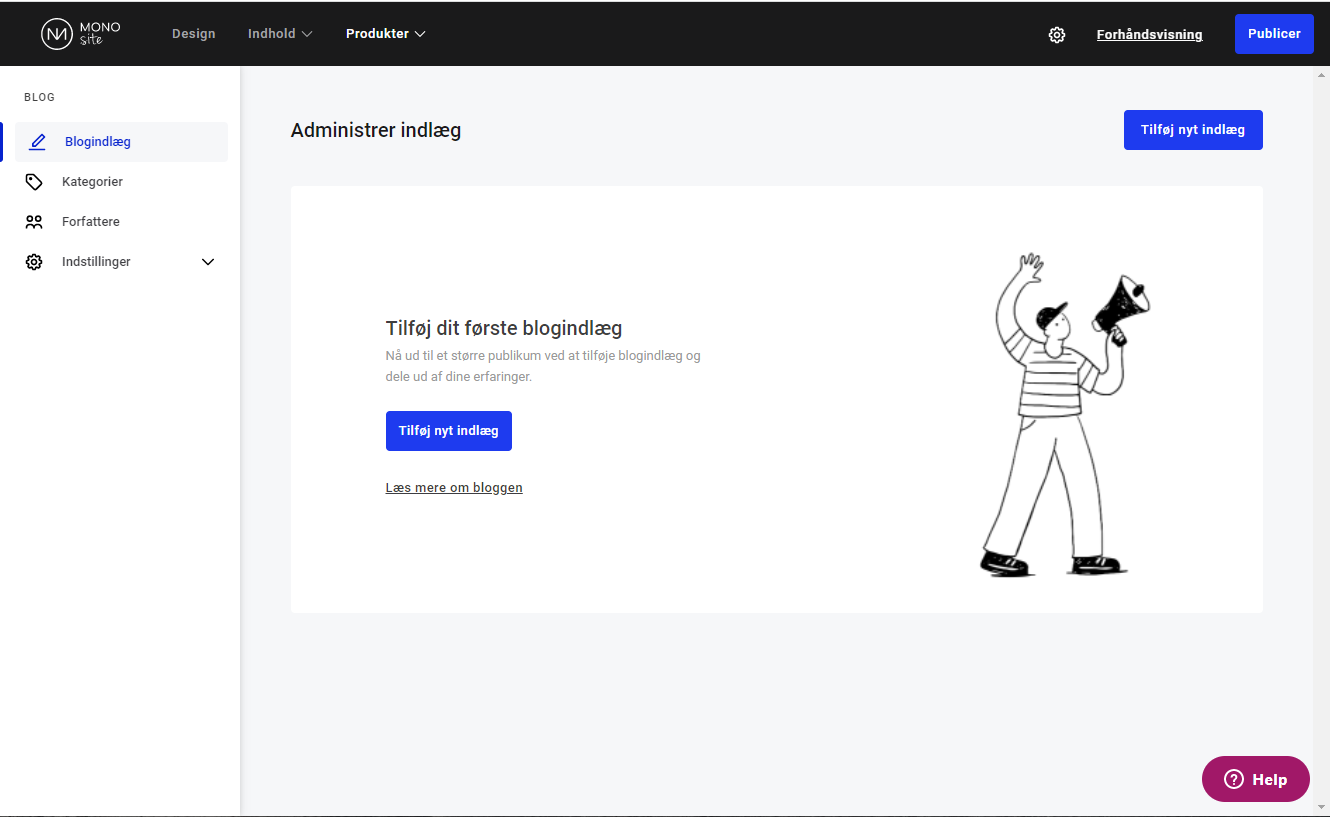Click the Mono Site logo

[x=80, y=33]
